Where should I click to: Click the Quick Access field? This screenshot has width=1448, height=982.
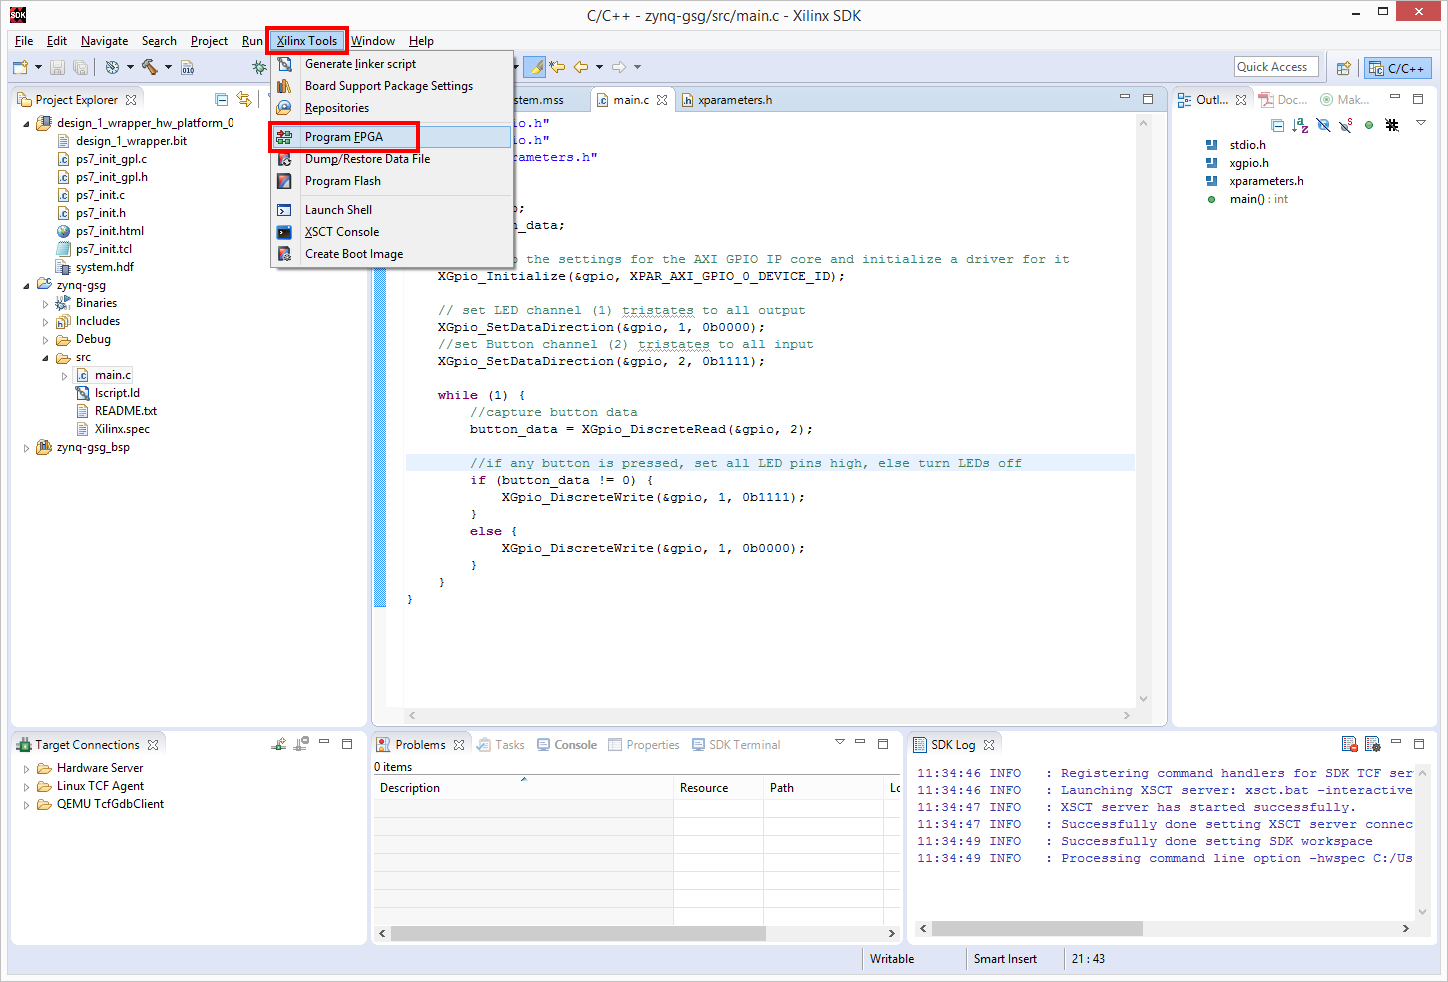1276,67
